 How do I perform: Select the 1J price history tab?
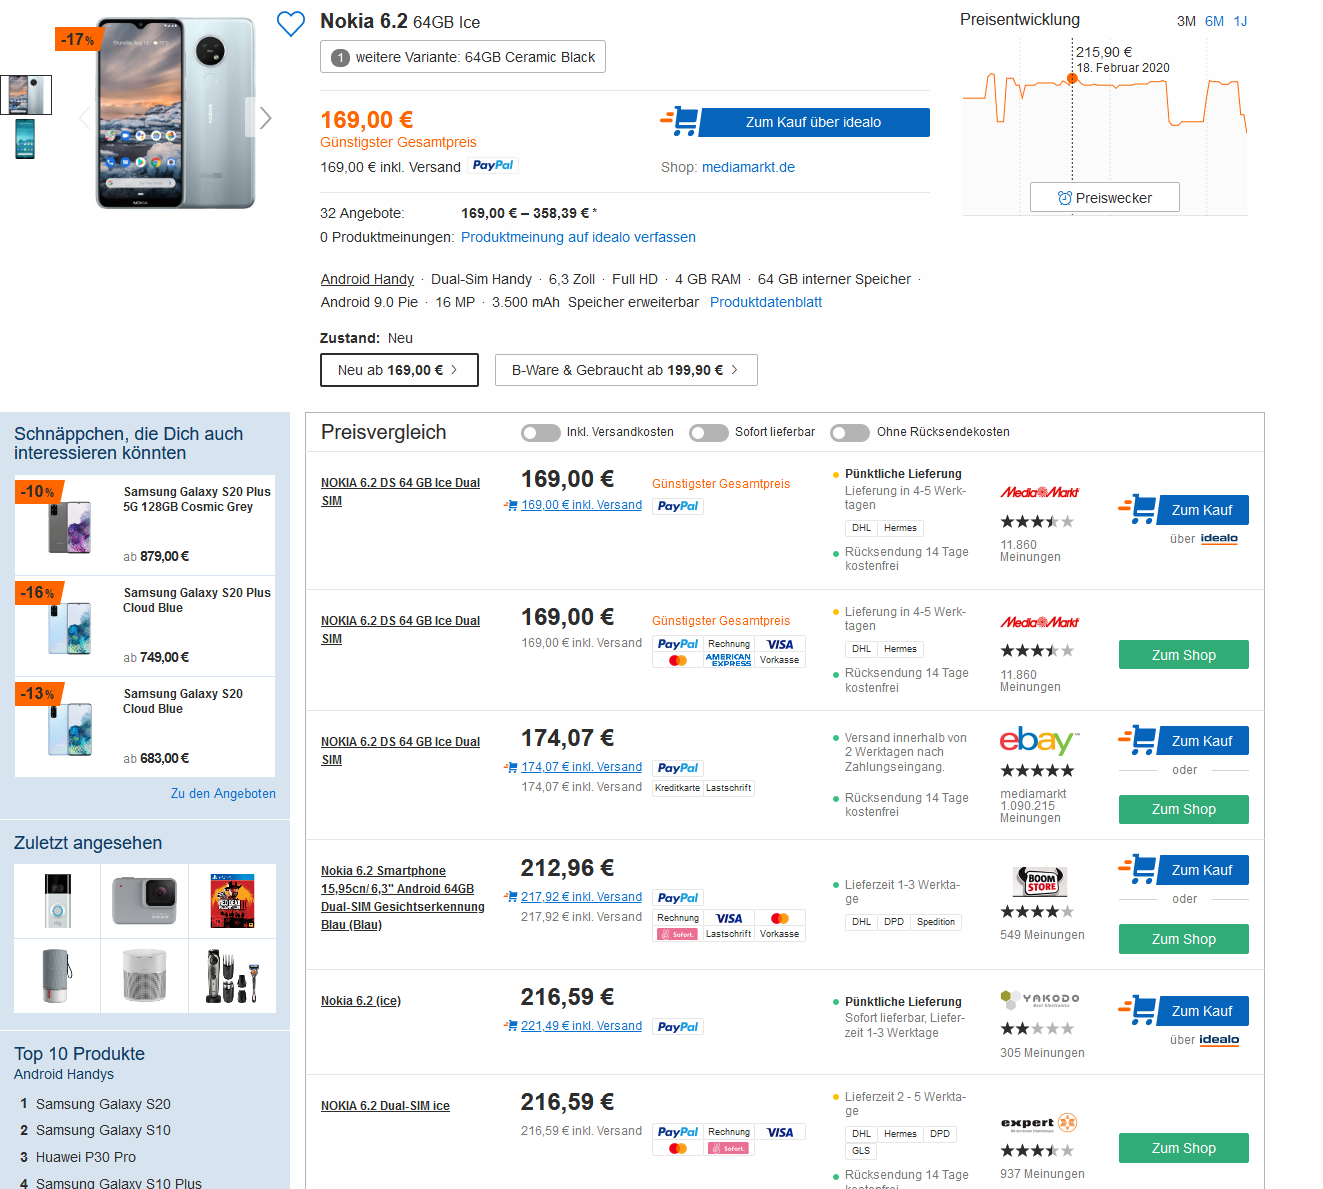tap(1240, 21)
